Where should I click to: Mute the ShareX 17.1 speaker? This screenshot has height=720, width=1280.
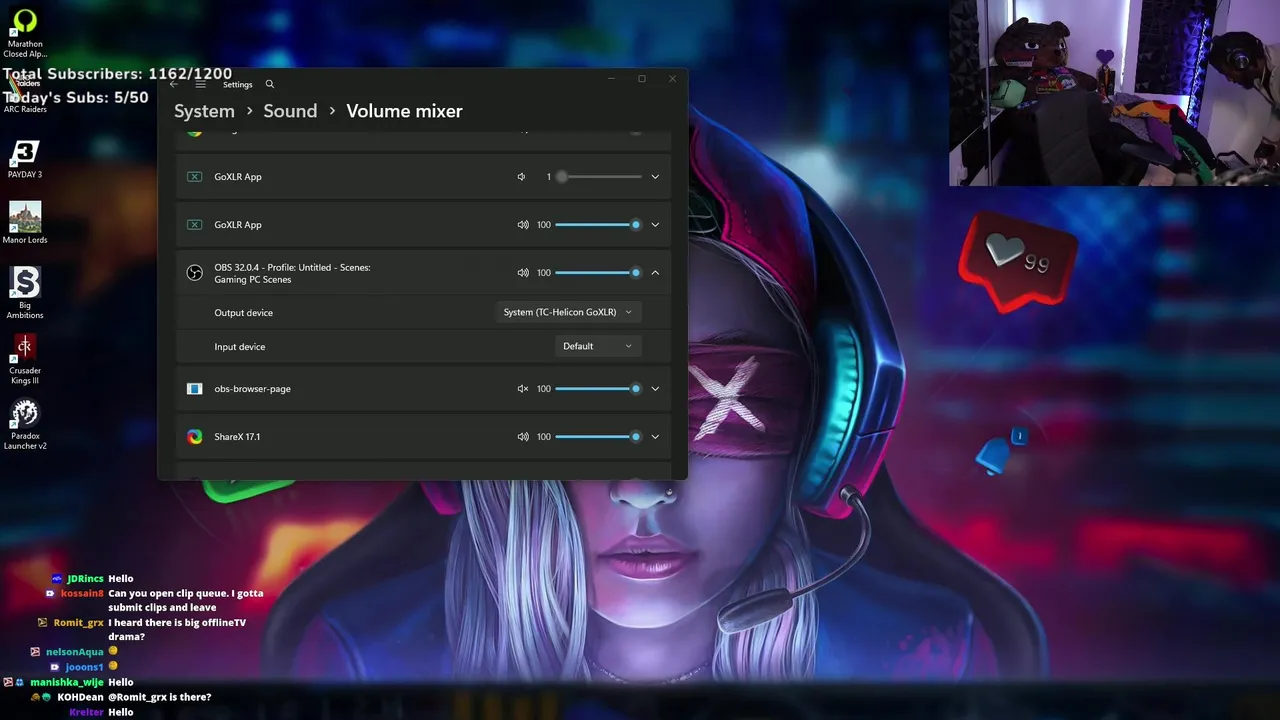coord(522,437)
